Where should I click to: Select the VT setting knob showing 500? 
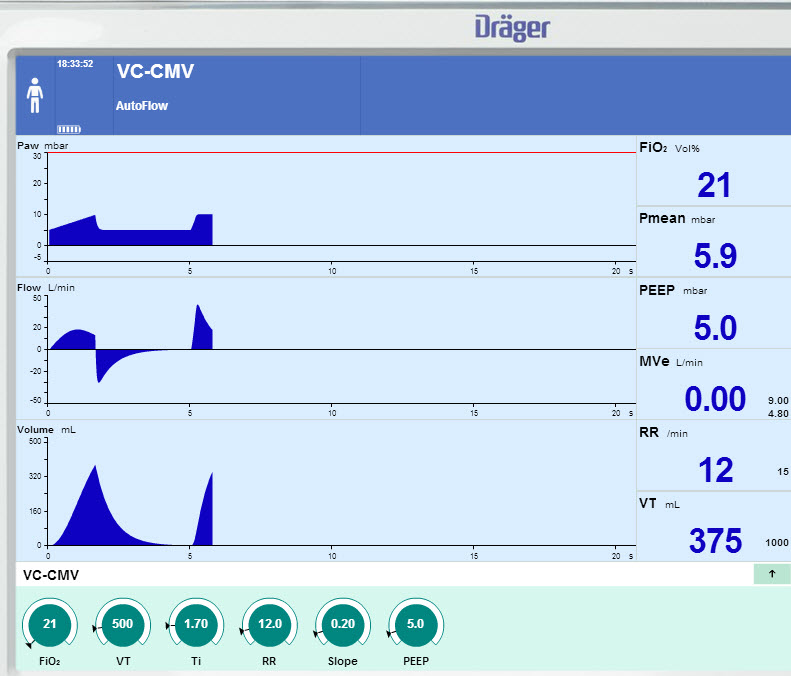(x=123, y=624)
